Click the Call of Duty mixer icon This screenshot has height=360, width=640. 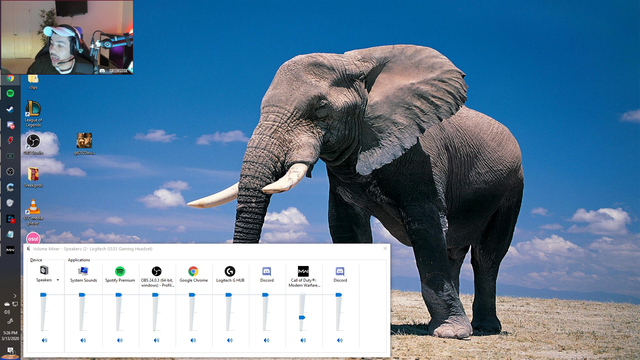click(303, 271)
